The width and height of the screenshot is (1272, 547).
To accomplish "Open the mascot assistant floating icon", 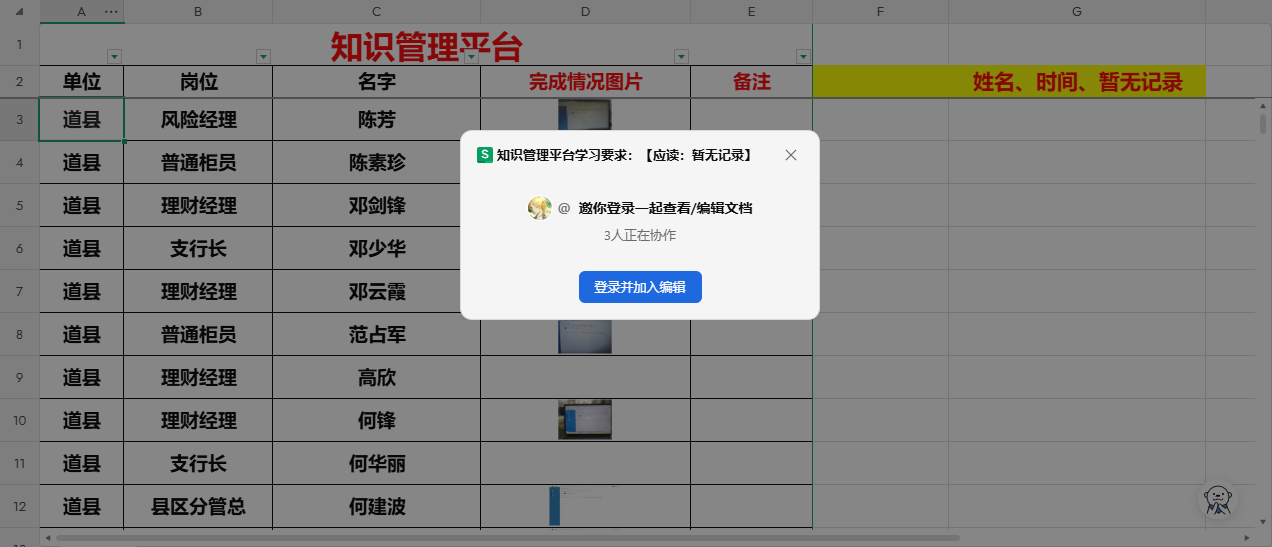I will pos(1217,498).
